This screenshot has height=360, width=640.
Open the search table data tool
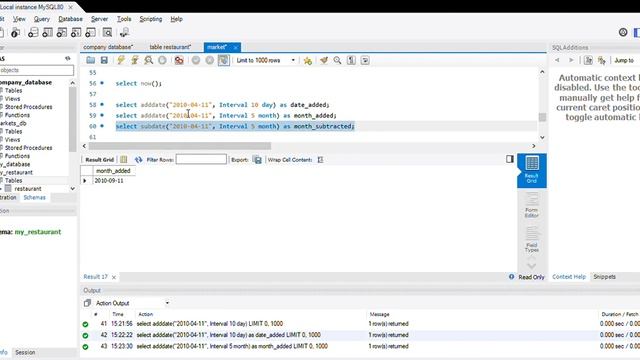click(107, 33)
